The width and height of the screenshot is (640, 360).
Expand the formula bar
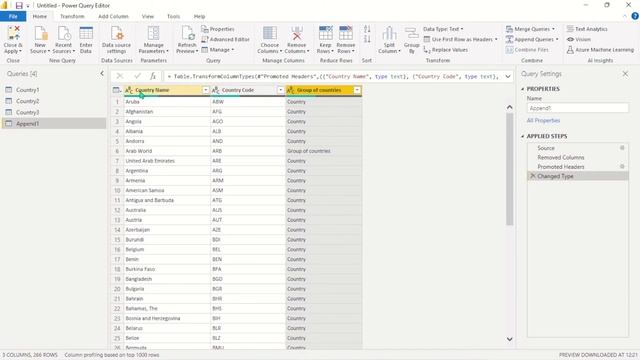pyautogui.click(x=508, y=76)
